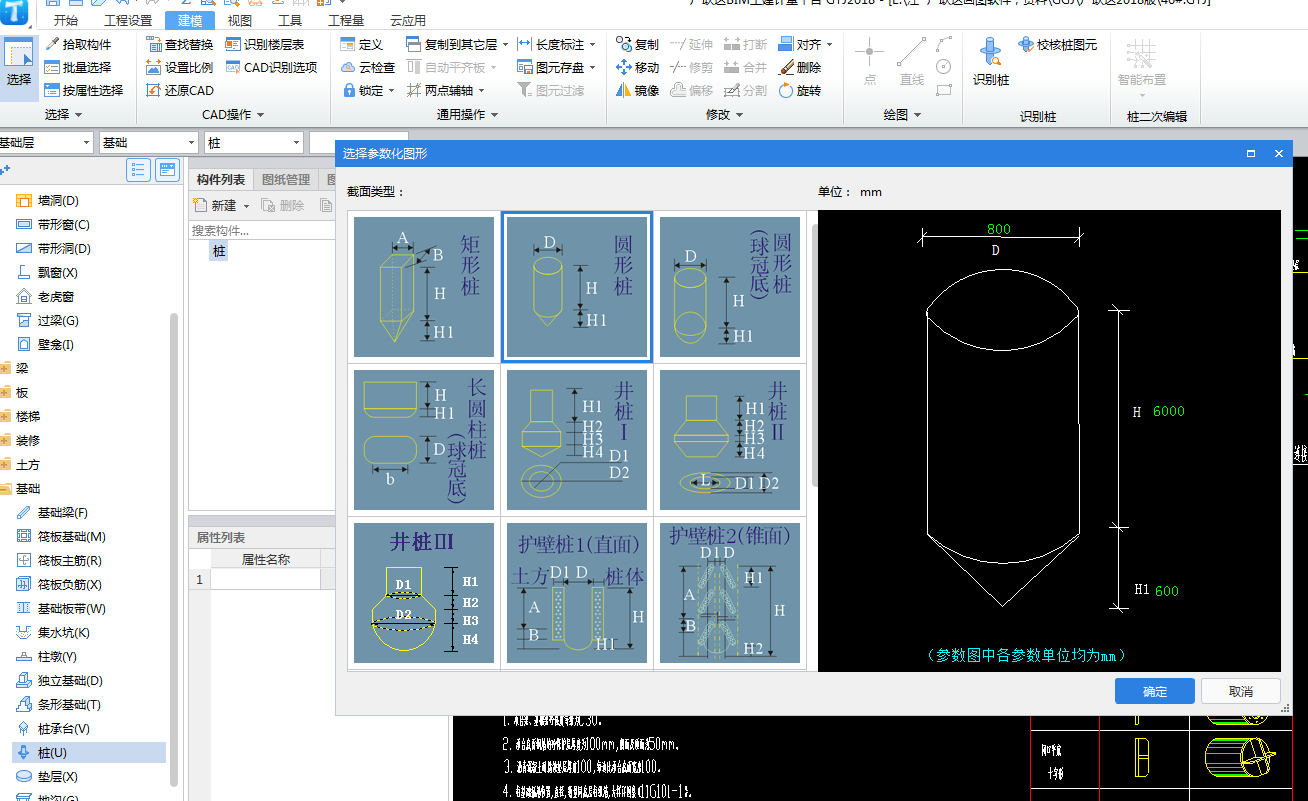Open 定义 definition tool

[362, 44]
